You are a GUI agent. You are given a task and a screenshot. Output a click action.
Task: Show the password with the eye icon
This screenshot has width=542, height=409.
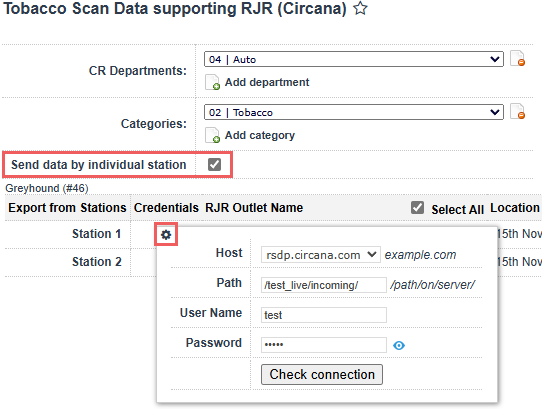(399, 345)
